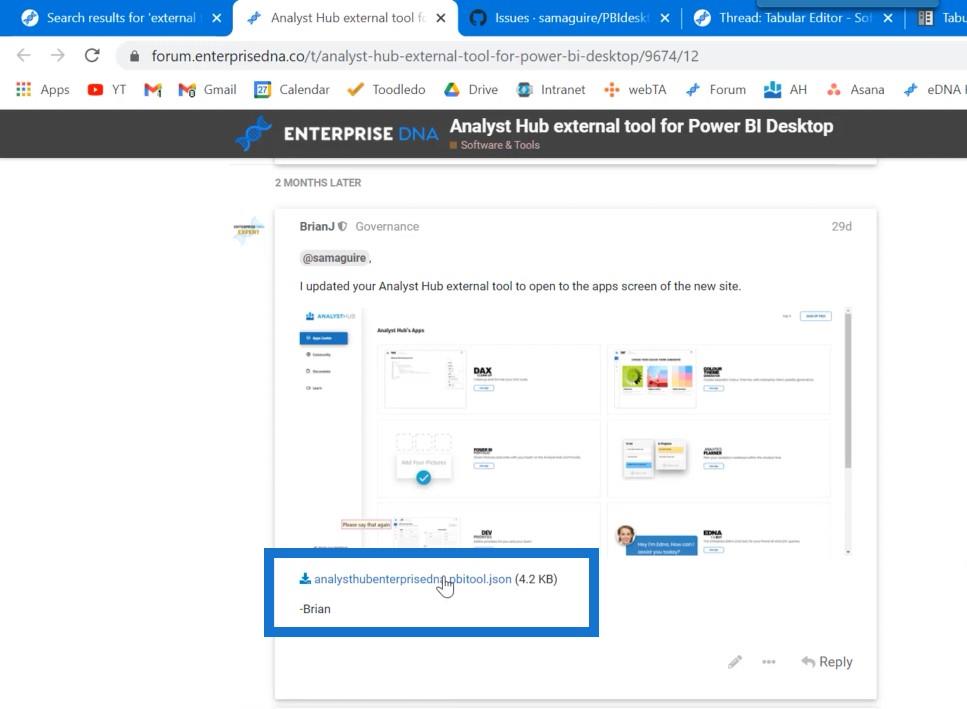This screenshot has height=709, width=967.
Task: Open the AH bookmark
Action: click(785, 89)
